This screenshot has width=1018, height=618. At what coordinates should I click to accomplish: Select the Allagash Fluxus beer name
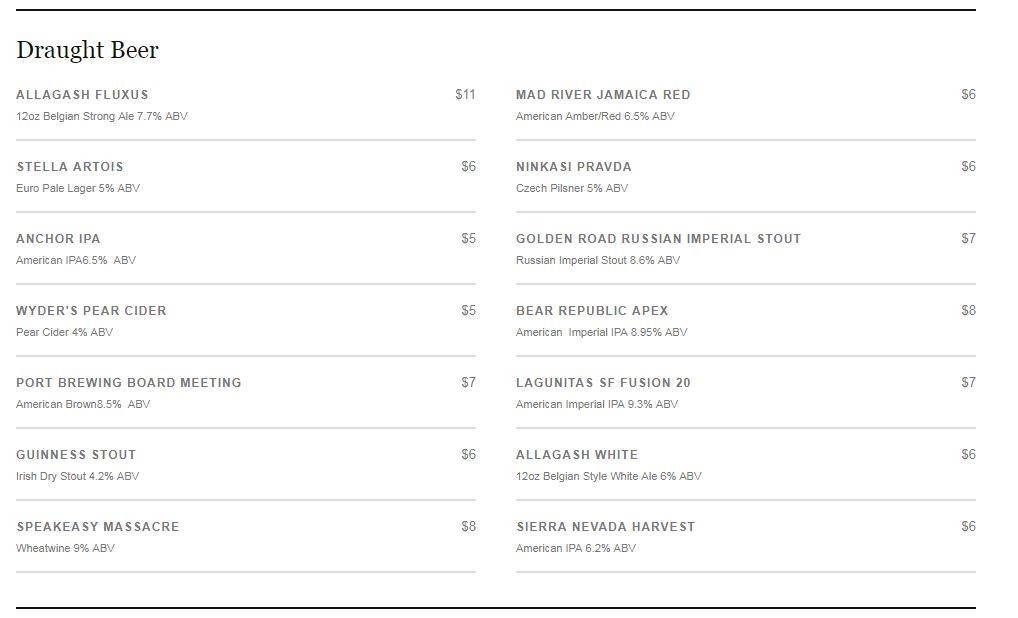[82, 95]
